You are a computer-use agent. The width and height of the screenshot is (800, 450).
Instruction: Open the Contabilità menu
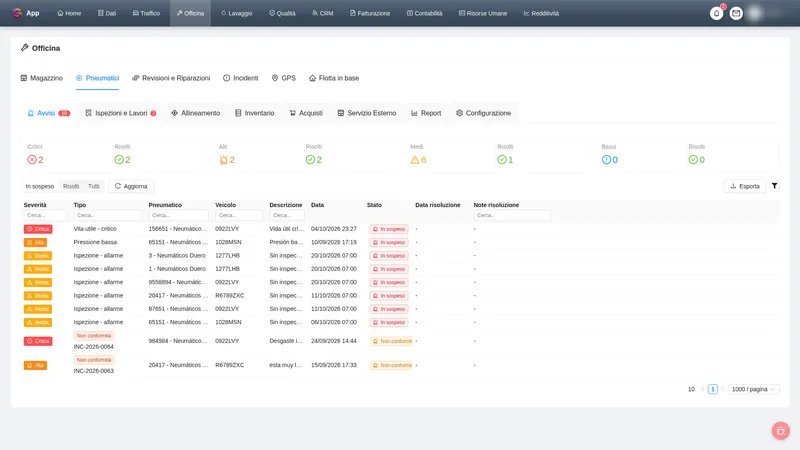click(x=424, y=13)
